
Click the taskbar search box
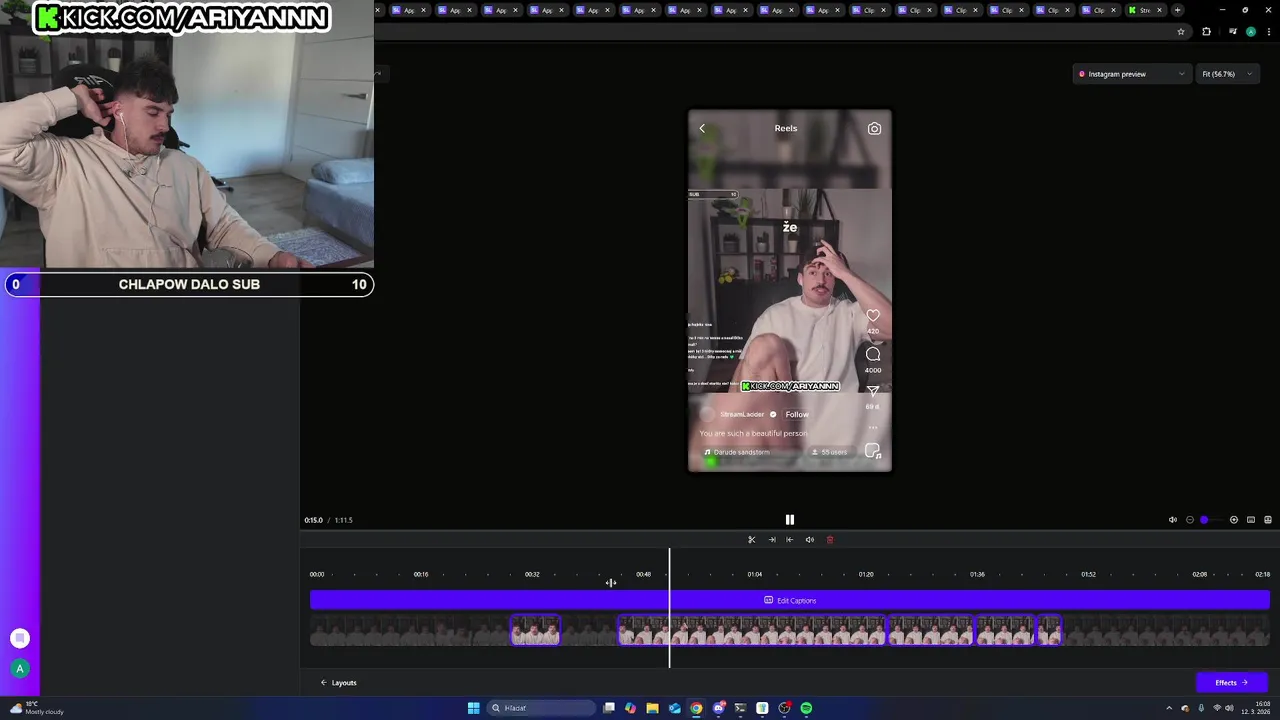coord(541,708)
